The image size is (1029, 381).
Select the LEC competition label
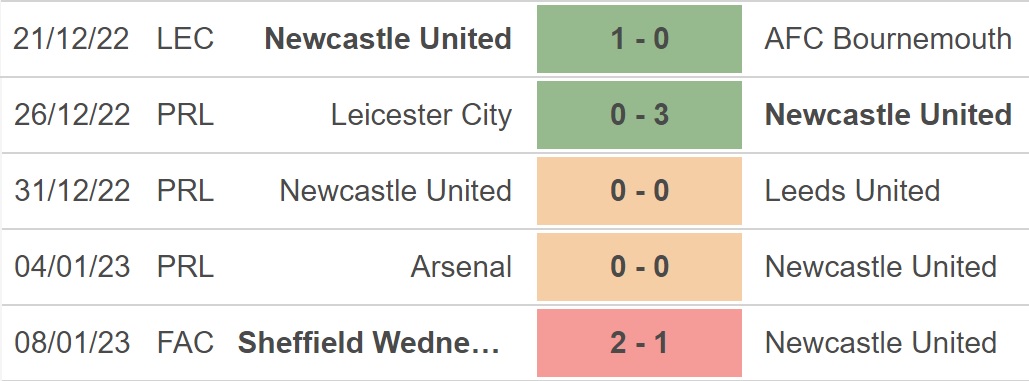click(186, 39)
